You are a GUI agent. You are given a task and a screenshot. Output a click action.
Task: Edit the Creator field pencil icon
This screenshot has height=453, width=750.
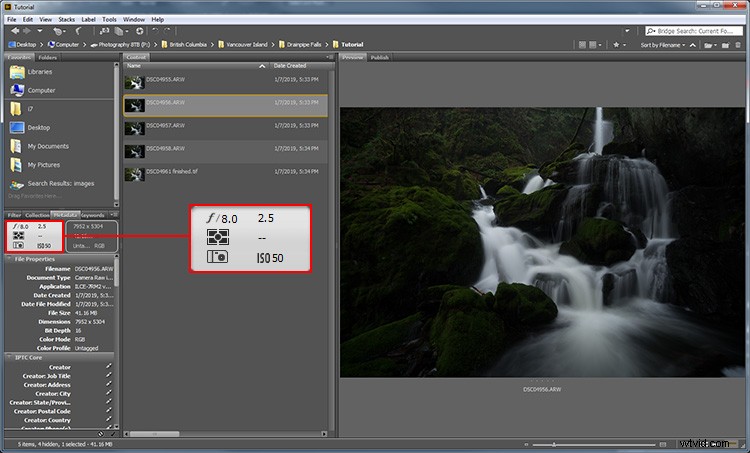coord(109,366)
